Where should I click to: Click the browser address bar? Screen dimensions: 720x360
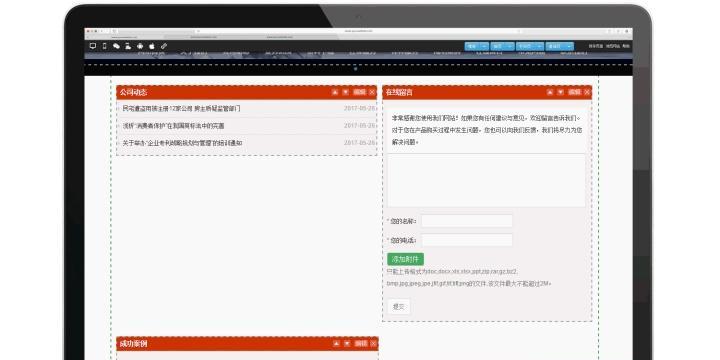coord(358,31)
